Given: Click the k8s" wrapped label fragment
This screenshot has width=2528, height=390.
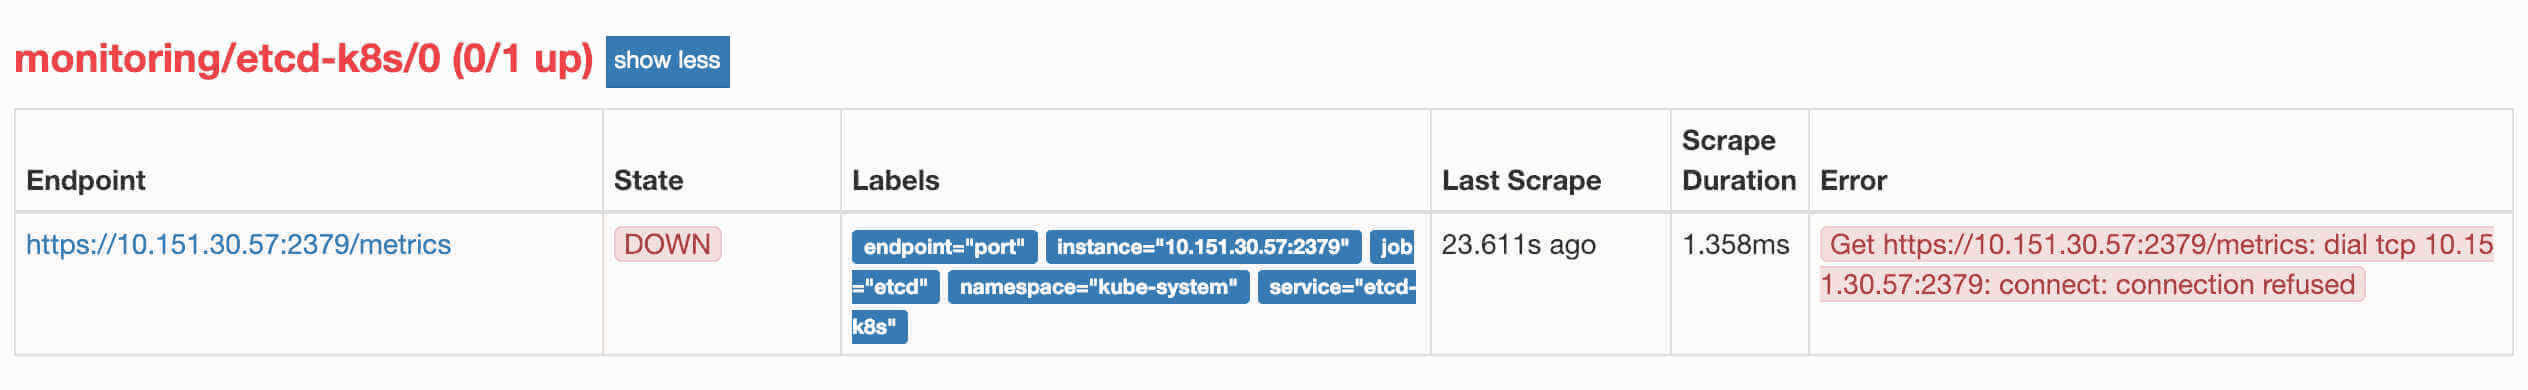Looking at the screenshot, I should (x=879, y=327).
